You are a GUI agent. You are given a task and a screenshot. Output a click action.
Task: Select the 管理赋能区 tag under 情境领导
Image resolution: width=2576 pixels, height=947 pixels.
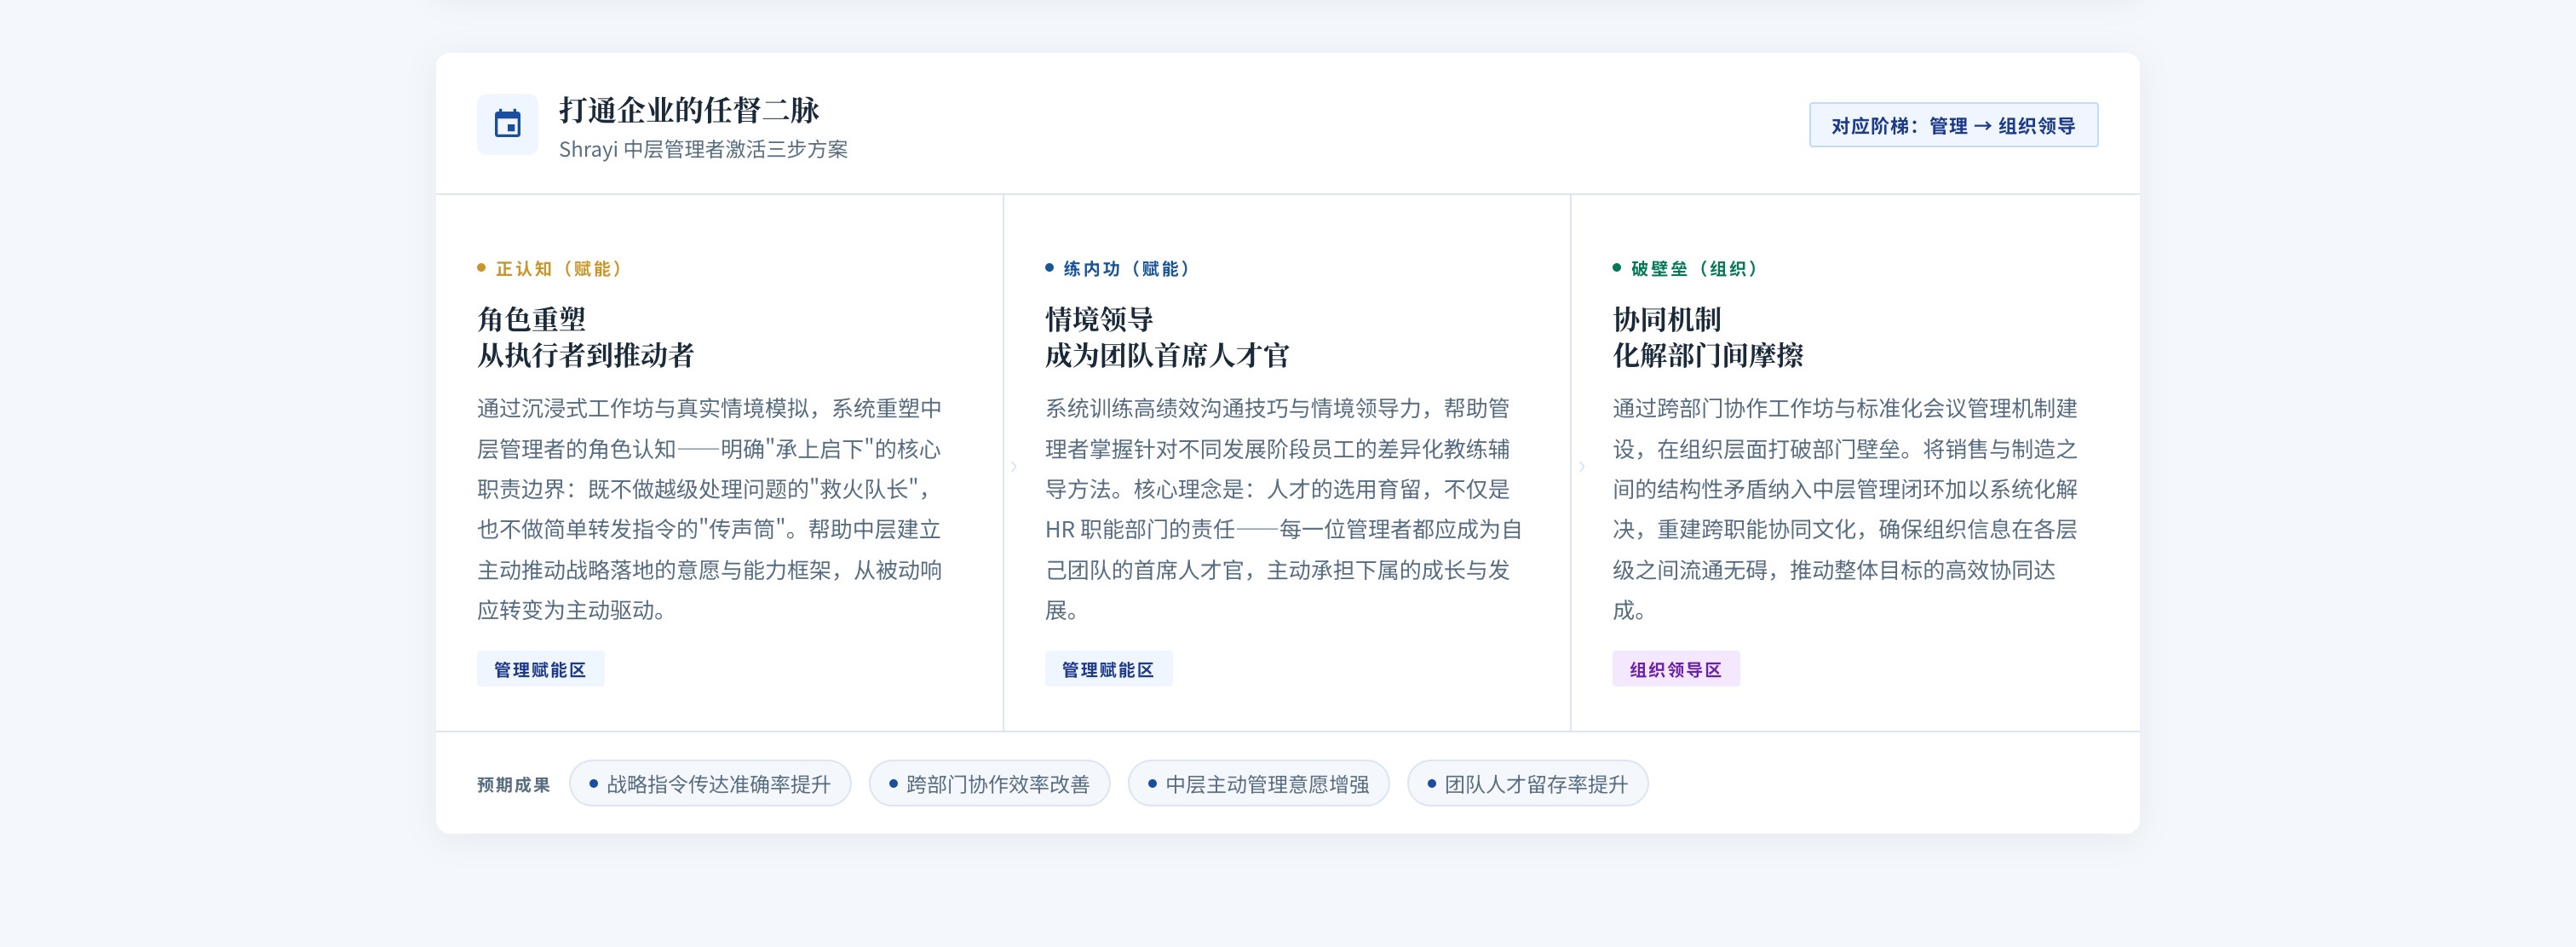1107,669
